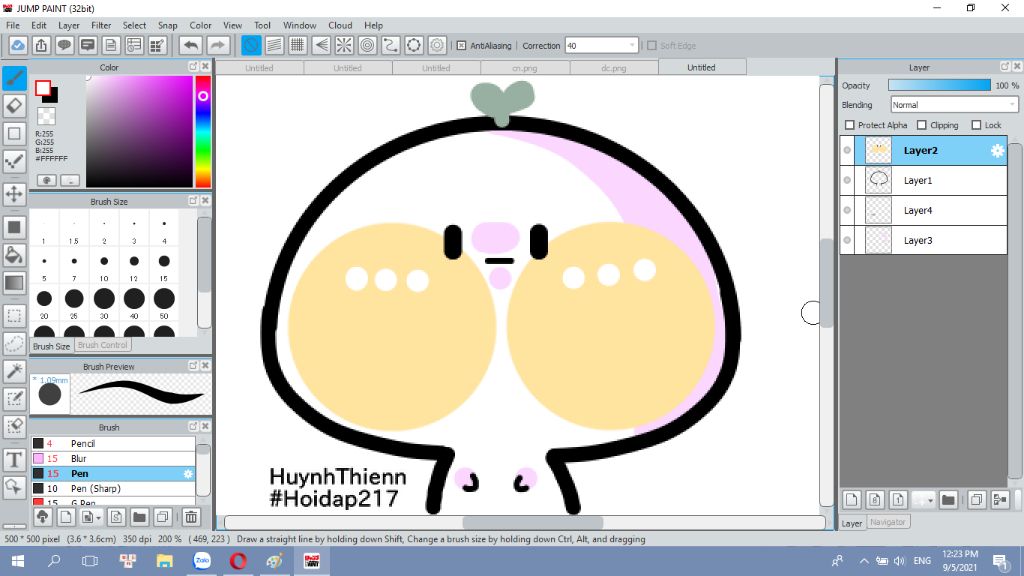Click the Undo arrow

tap(191, 46)
